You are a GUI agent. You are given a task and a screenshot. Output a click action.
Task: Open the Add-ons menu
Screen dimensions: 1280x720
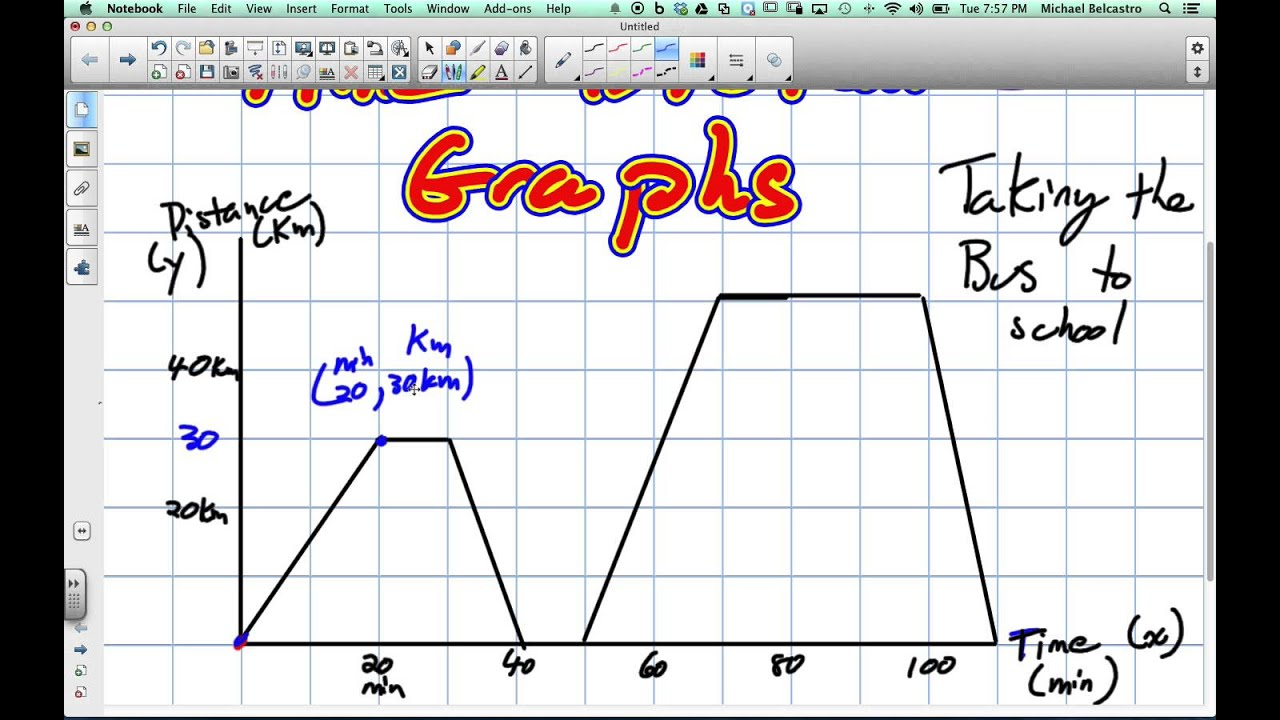508,9
